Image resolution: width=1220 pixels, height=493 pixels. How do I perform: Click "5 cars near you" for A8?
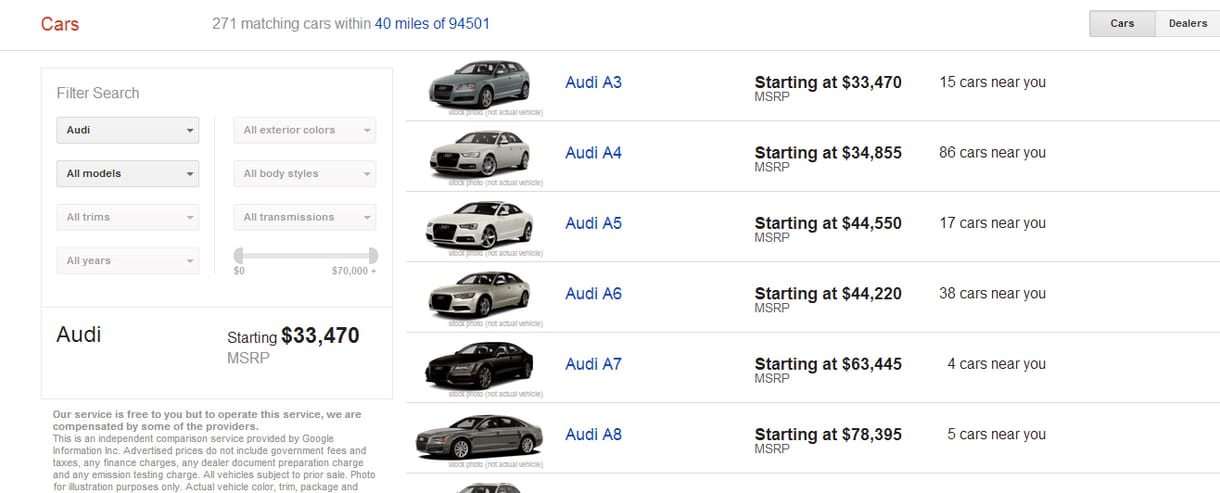(x=996, y=435)
